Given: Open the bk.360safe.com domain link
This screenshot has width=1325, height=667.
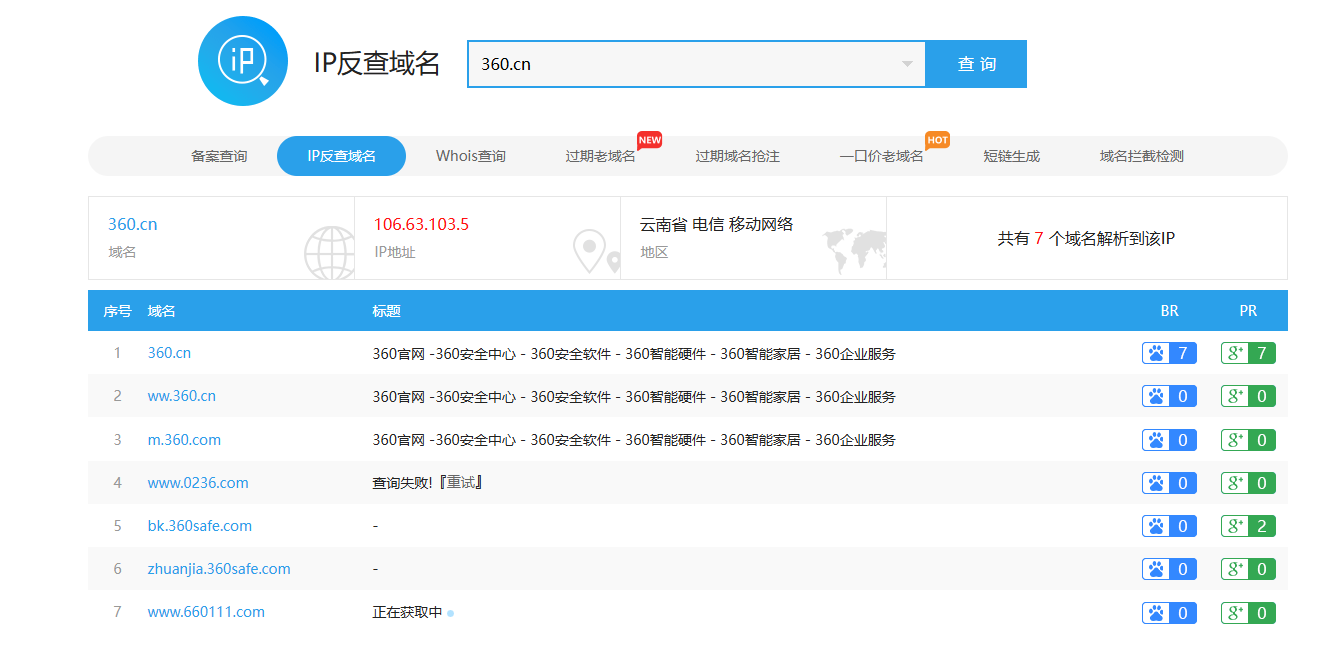Looking at the screenshot, I should (x=200, y=525).
